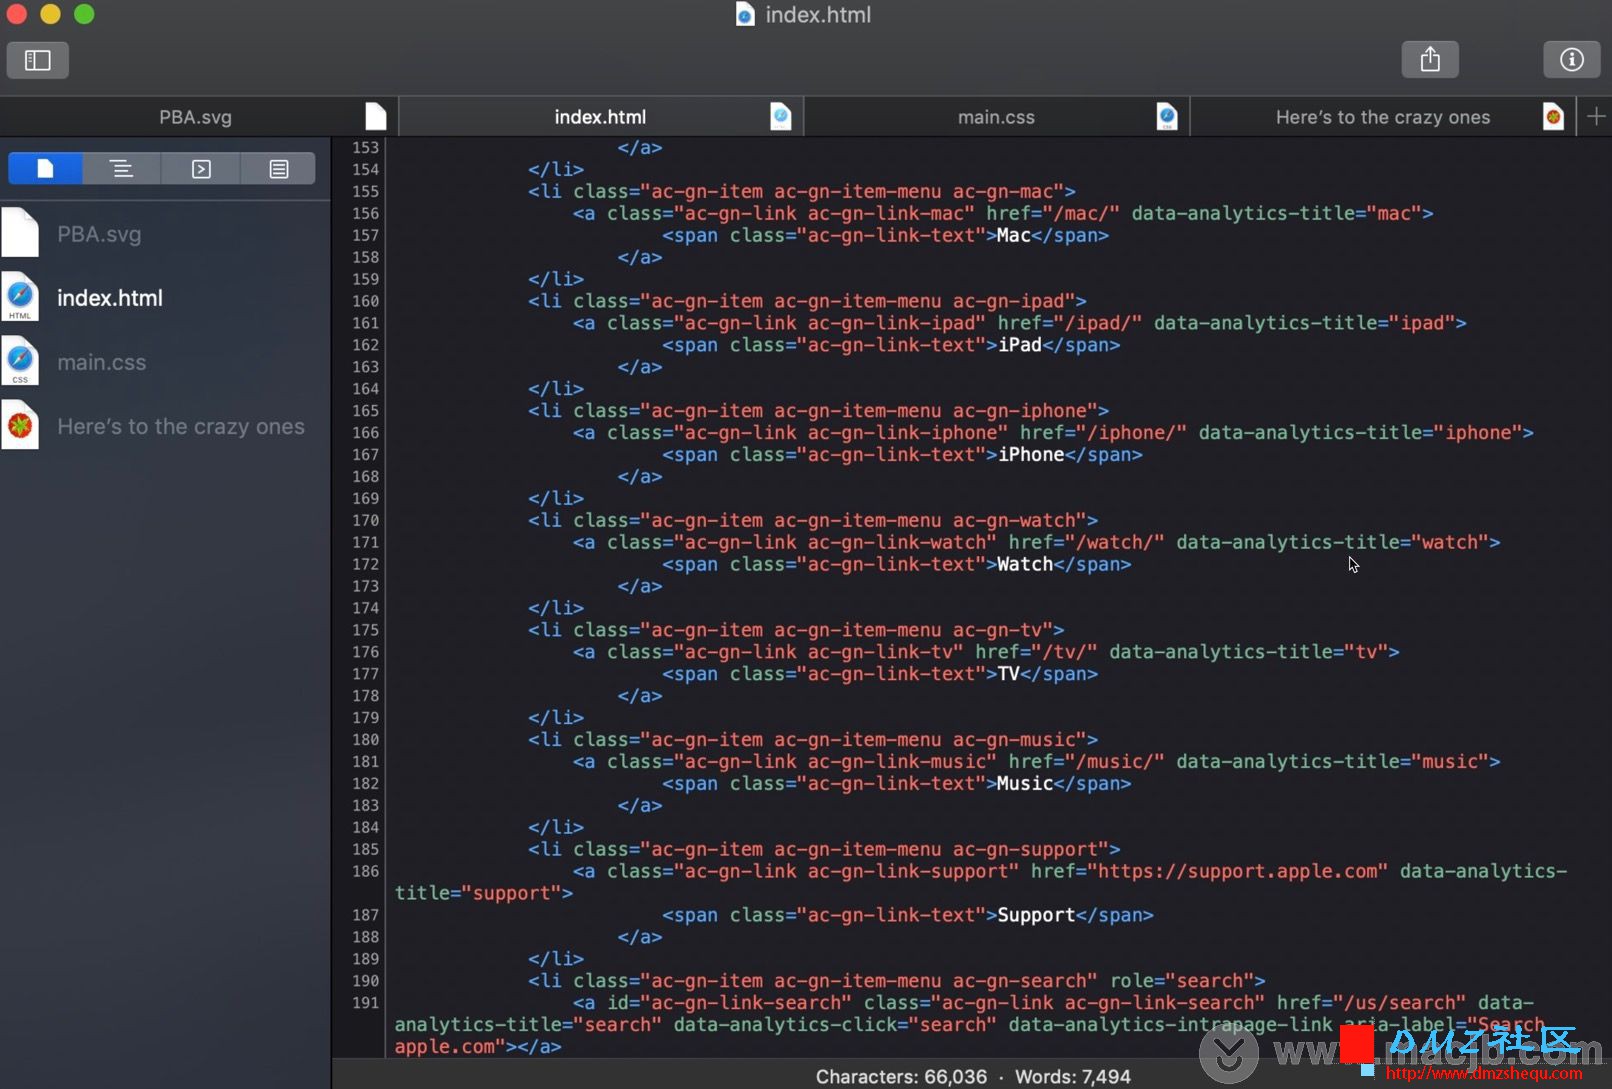1612x1089 pixels.
Task: Open Here's to the crazy ones in sidebar
Action: pos(165,426)
